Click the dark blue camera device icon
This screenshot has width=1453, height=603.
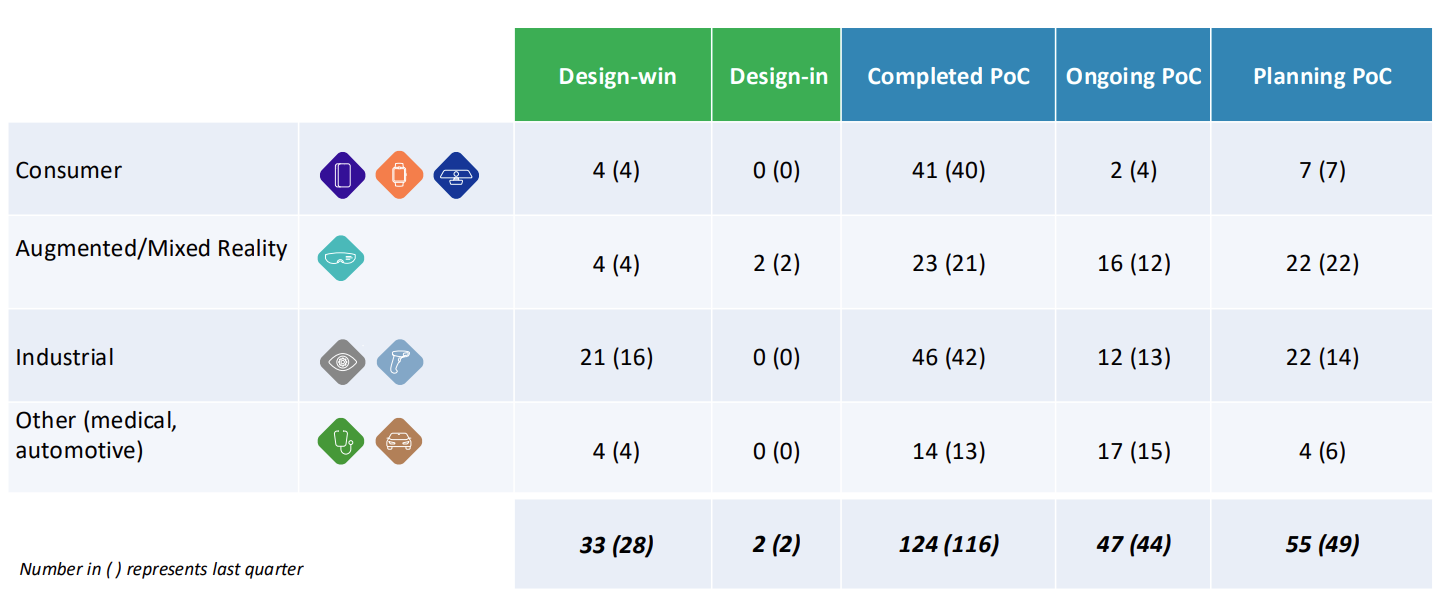tap(457, 175)
